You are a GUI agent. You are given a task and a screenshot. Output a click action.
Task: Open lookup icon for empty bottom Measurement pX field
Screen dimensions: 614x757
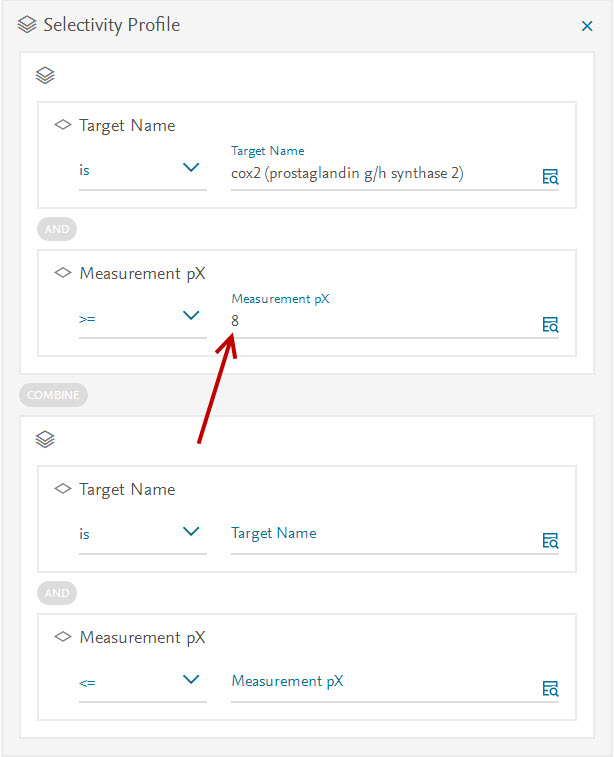pos(550,688)
